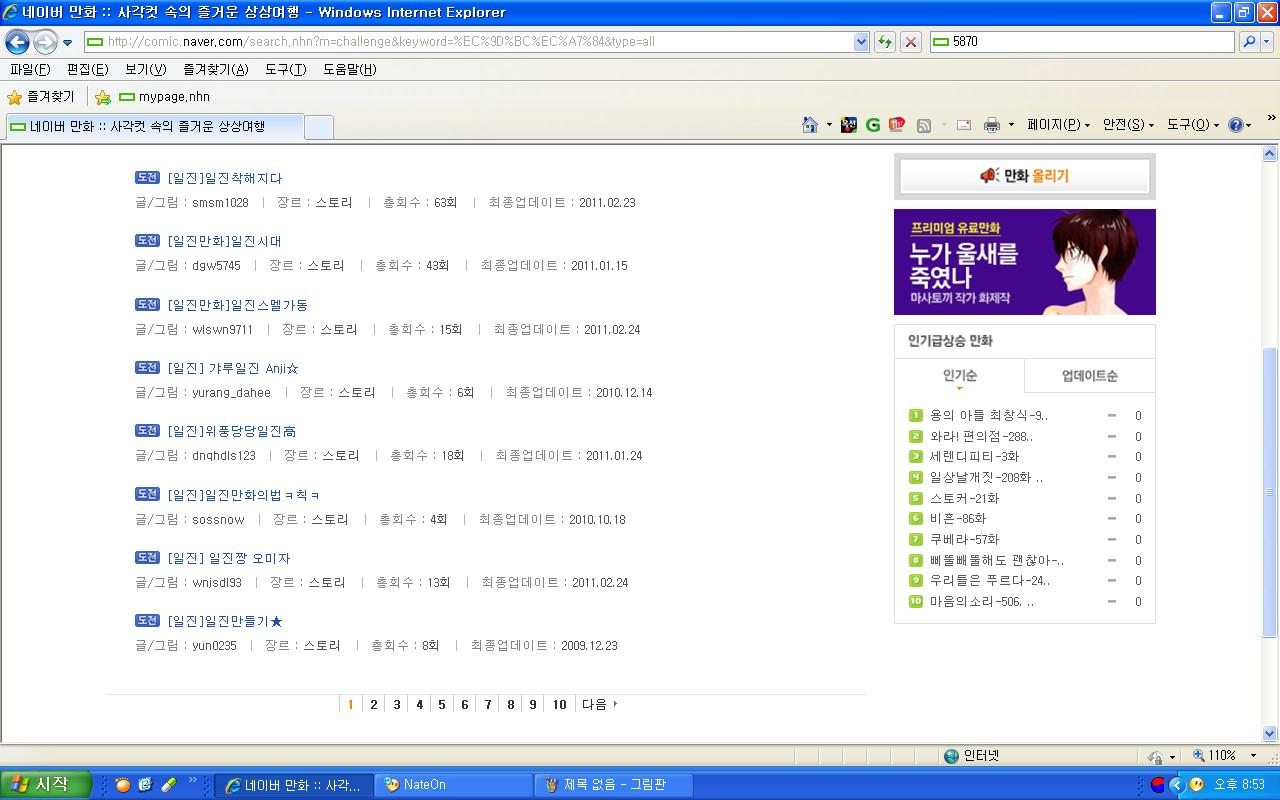1280x800 pixels.
Task: Open the [일진]위풍당당일진高 comic link
Action: [x=231, y=431]
